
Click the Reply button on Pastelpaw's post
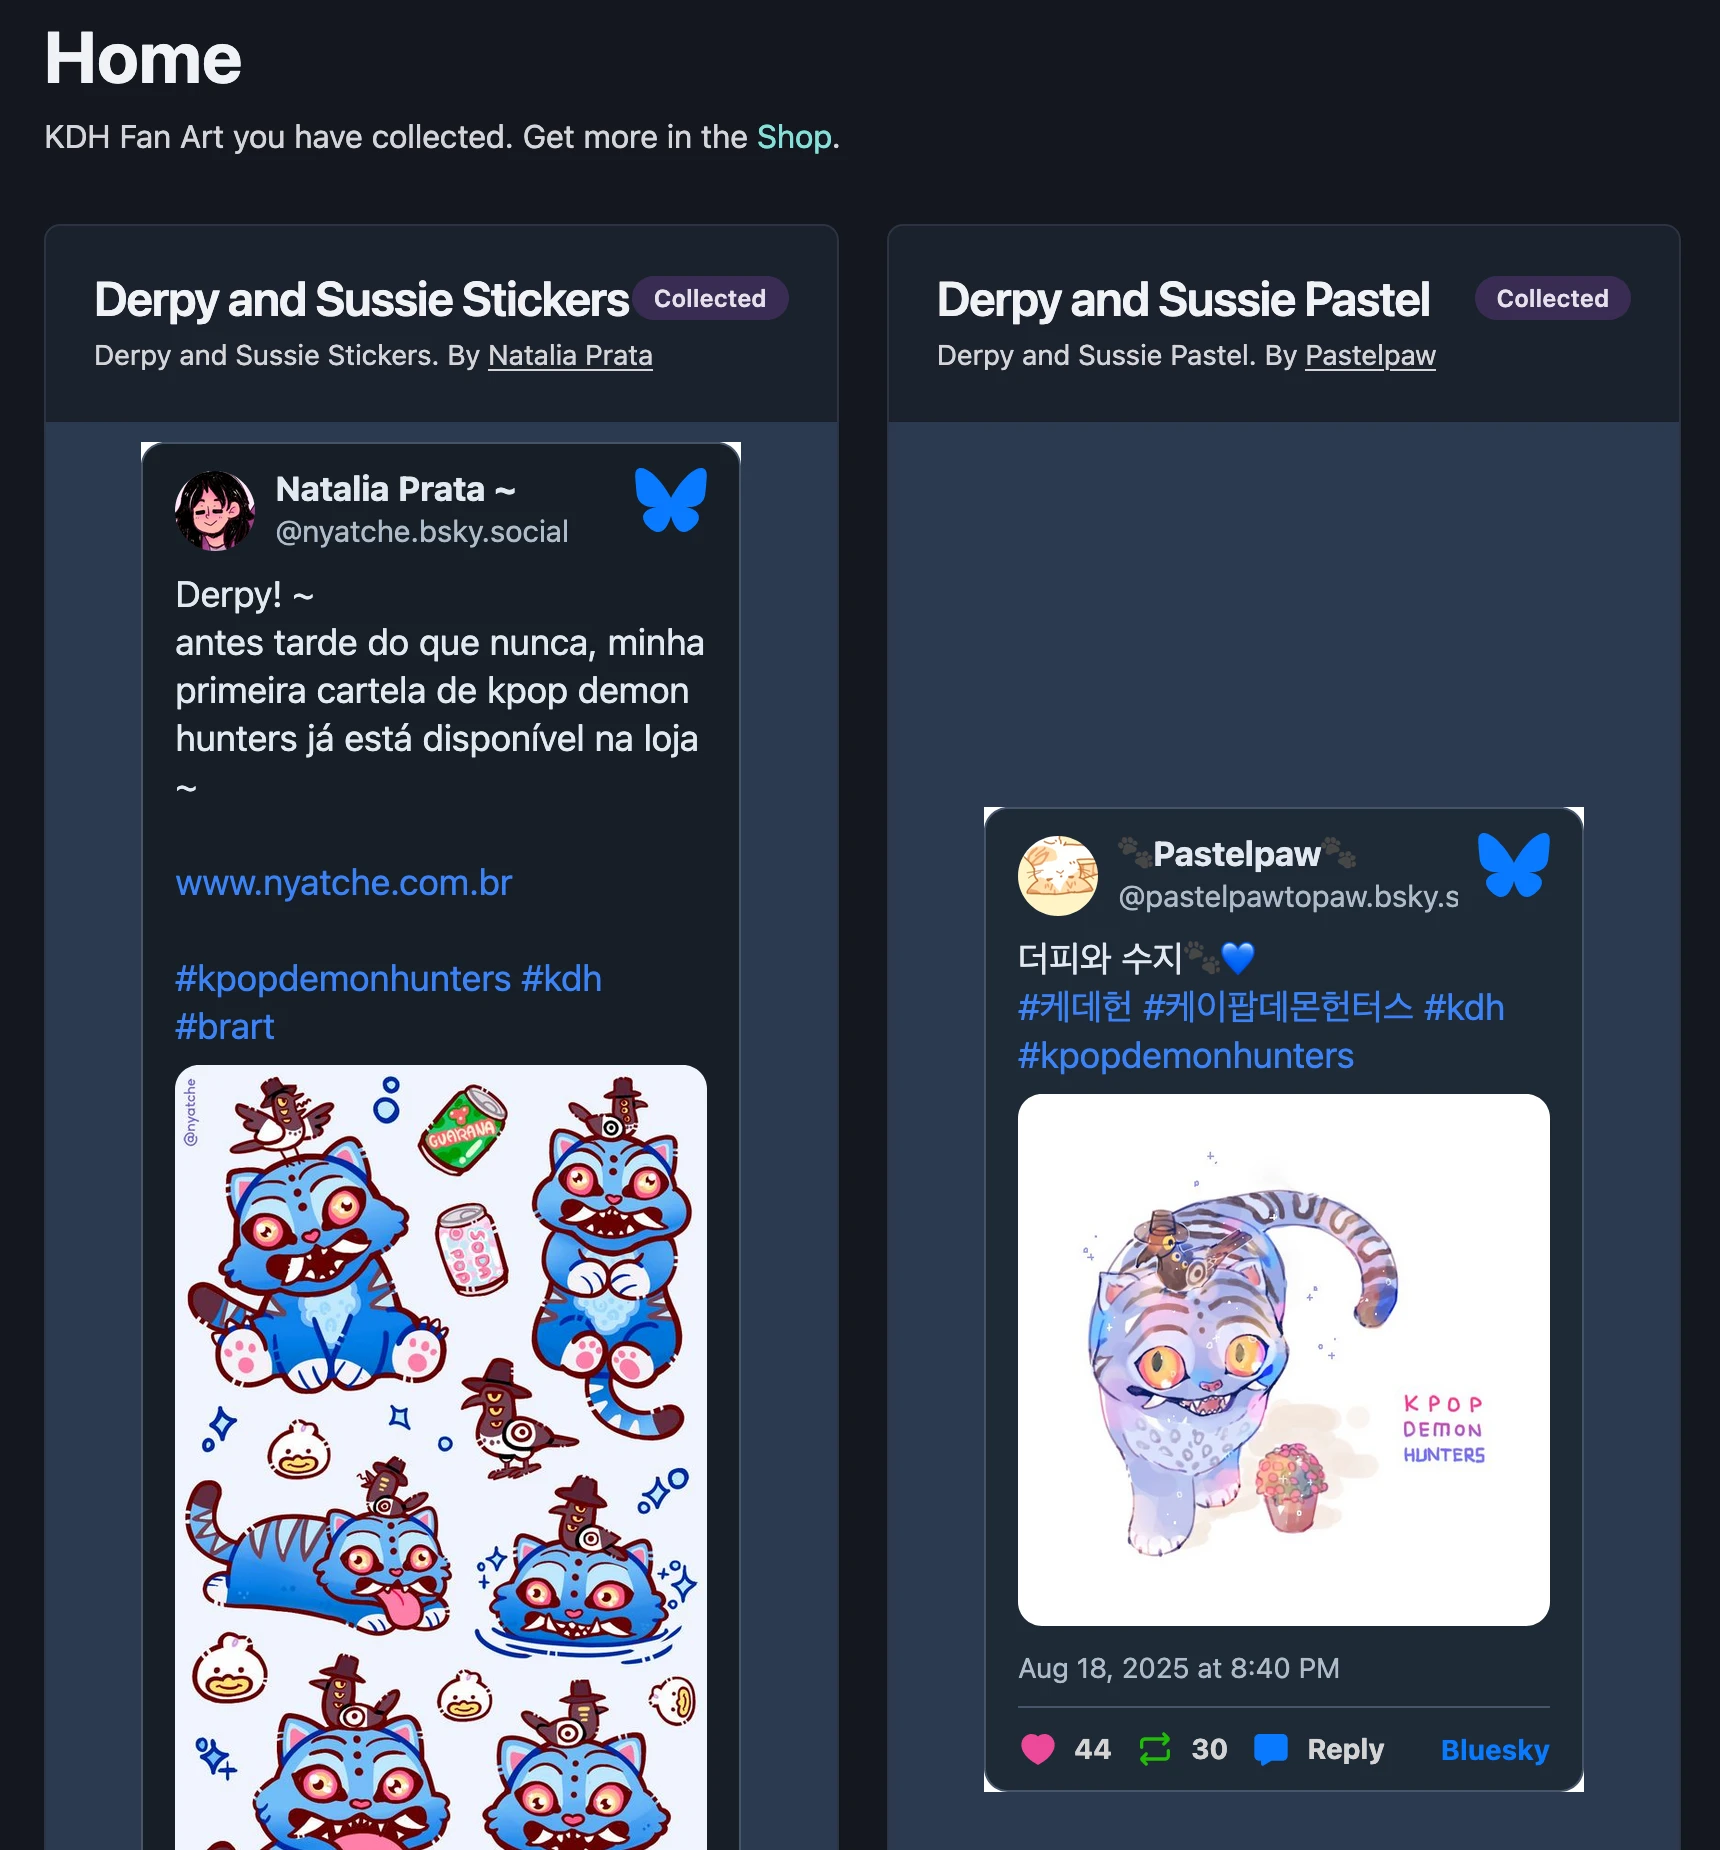(x=1345, y=1749)
